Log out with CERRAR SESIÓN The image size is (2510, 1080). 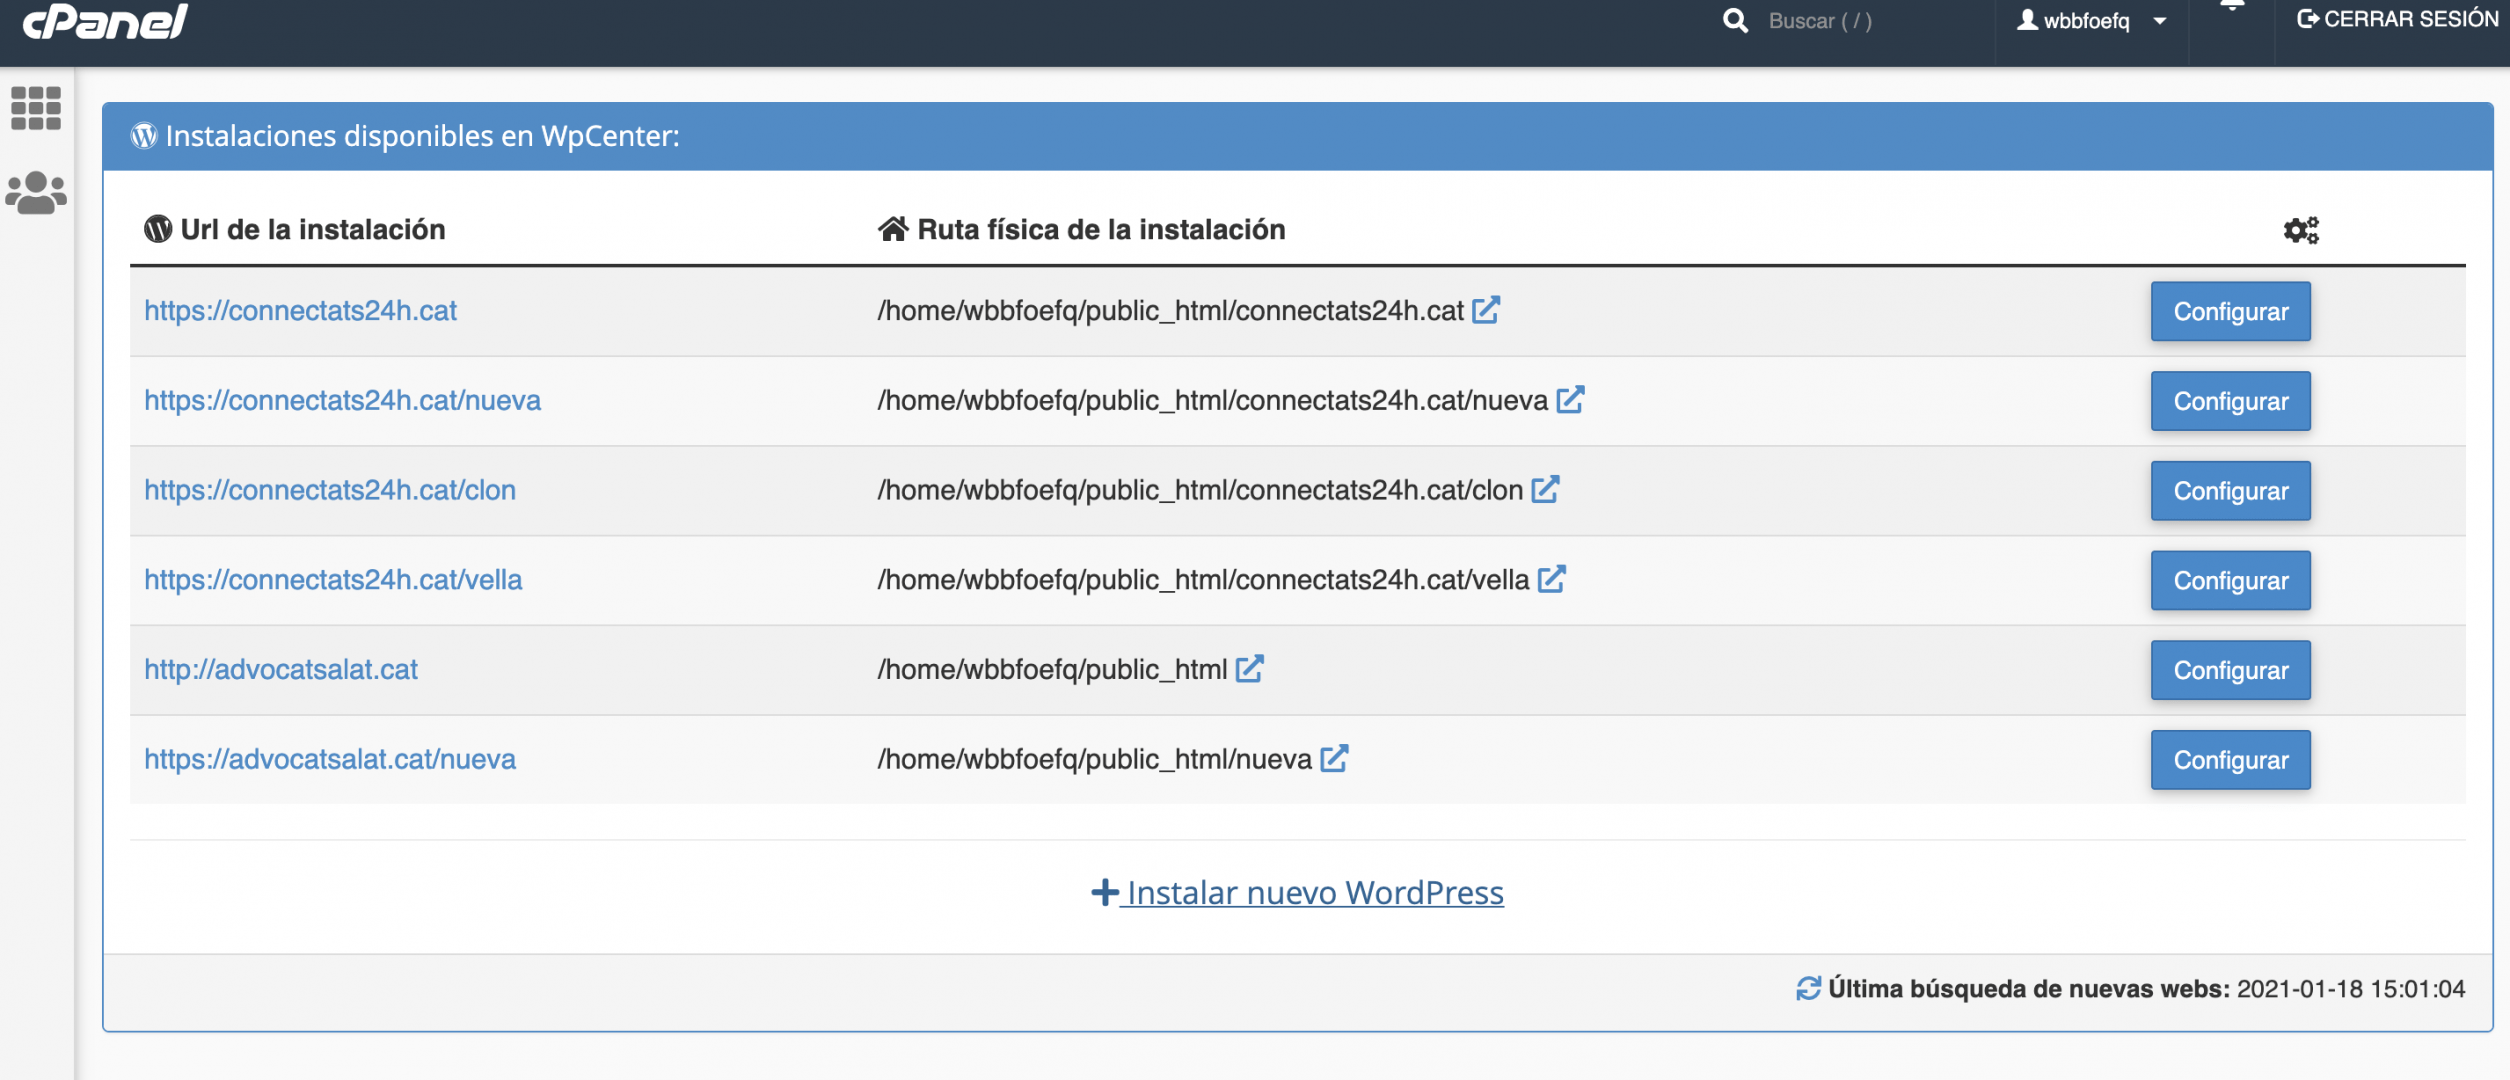[2397, 19]
